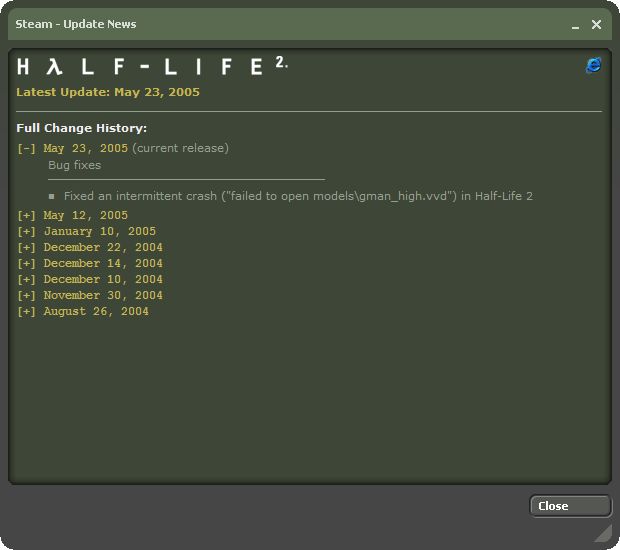
Task: Grab the window resize grip corner
Action: pyautogui.click(x=603, y=533)
